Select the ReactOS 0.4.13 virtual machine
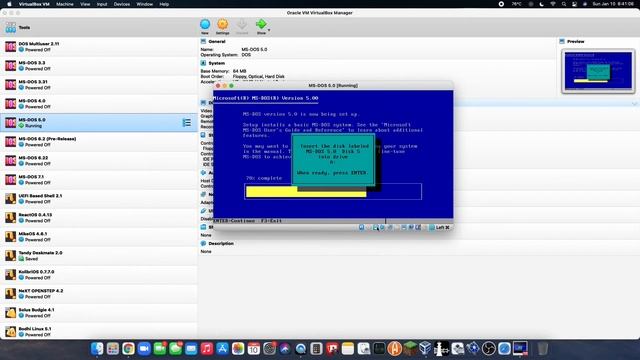640x360 pixels. point(99,218)
